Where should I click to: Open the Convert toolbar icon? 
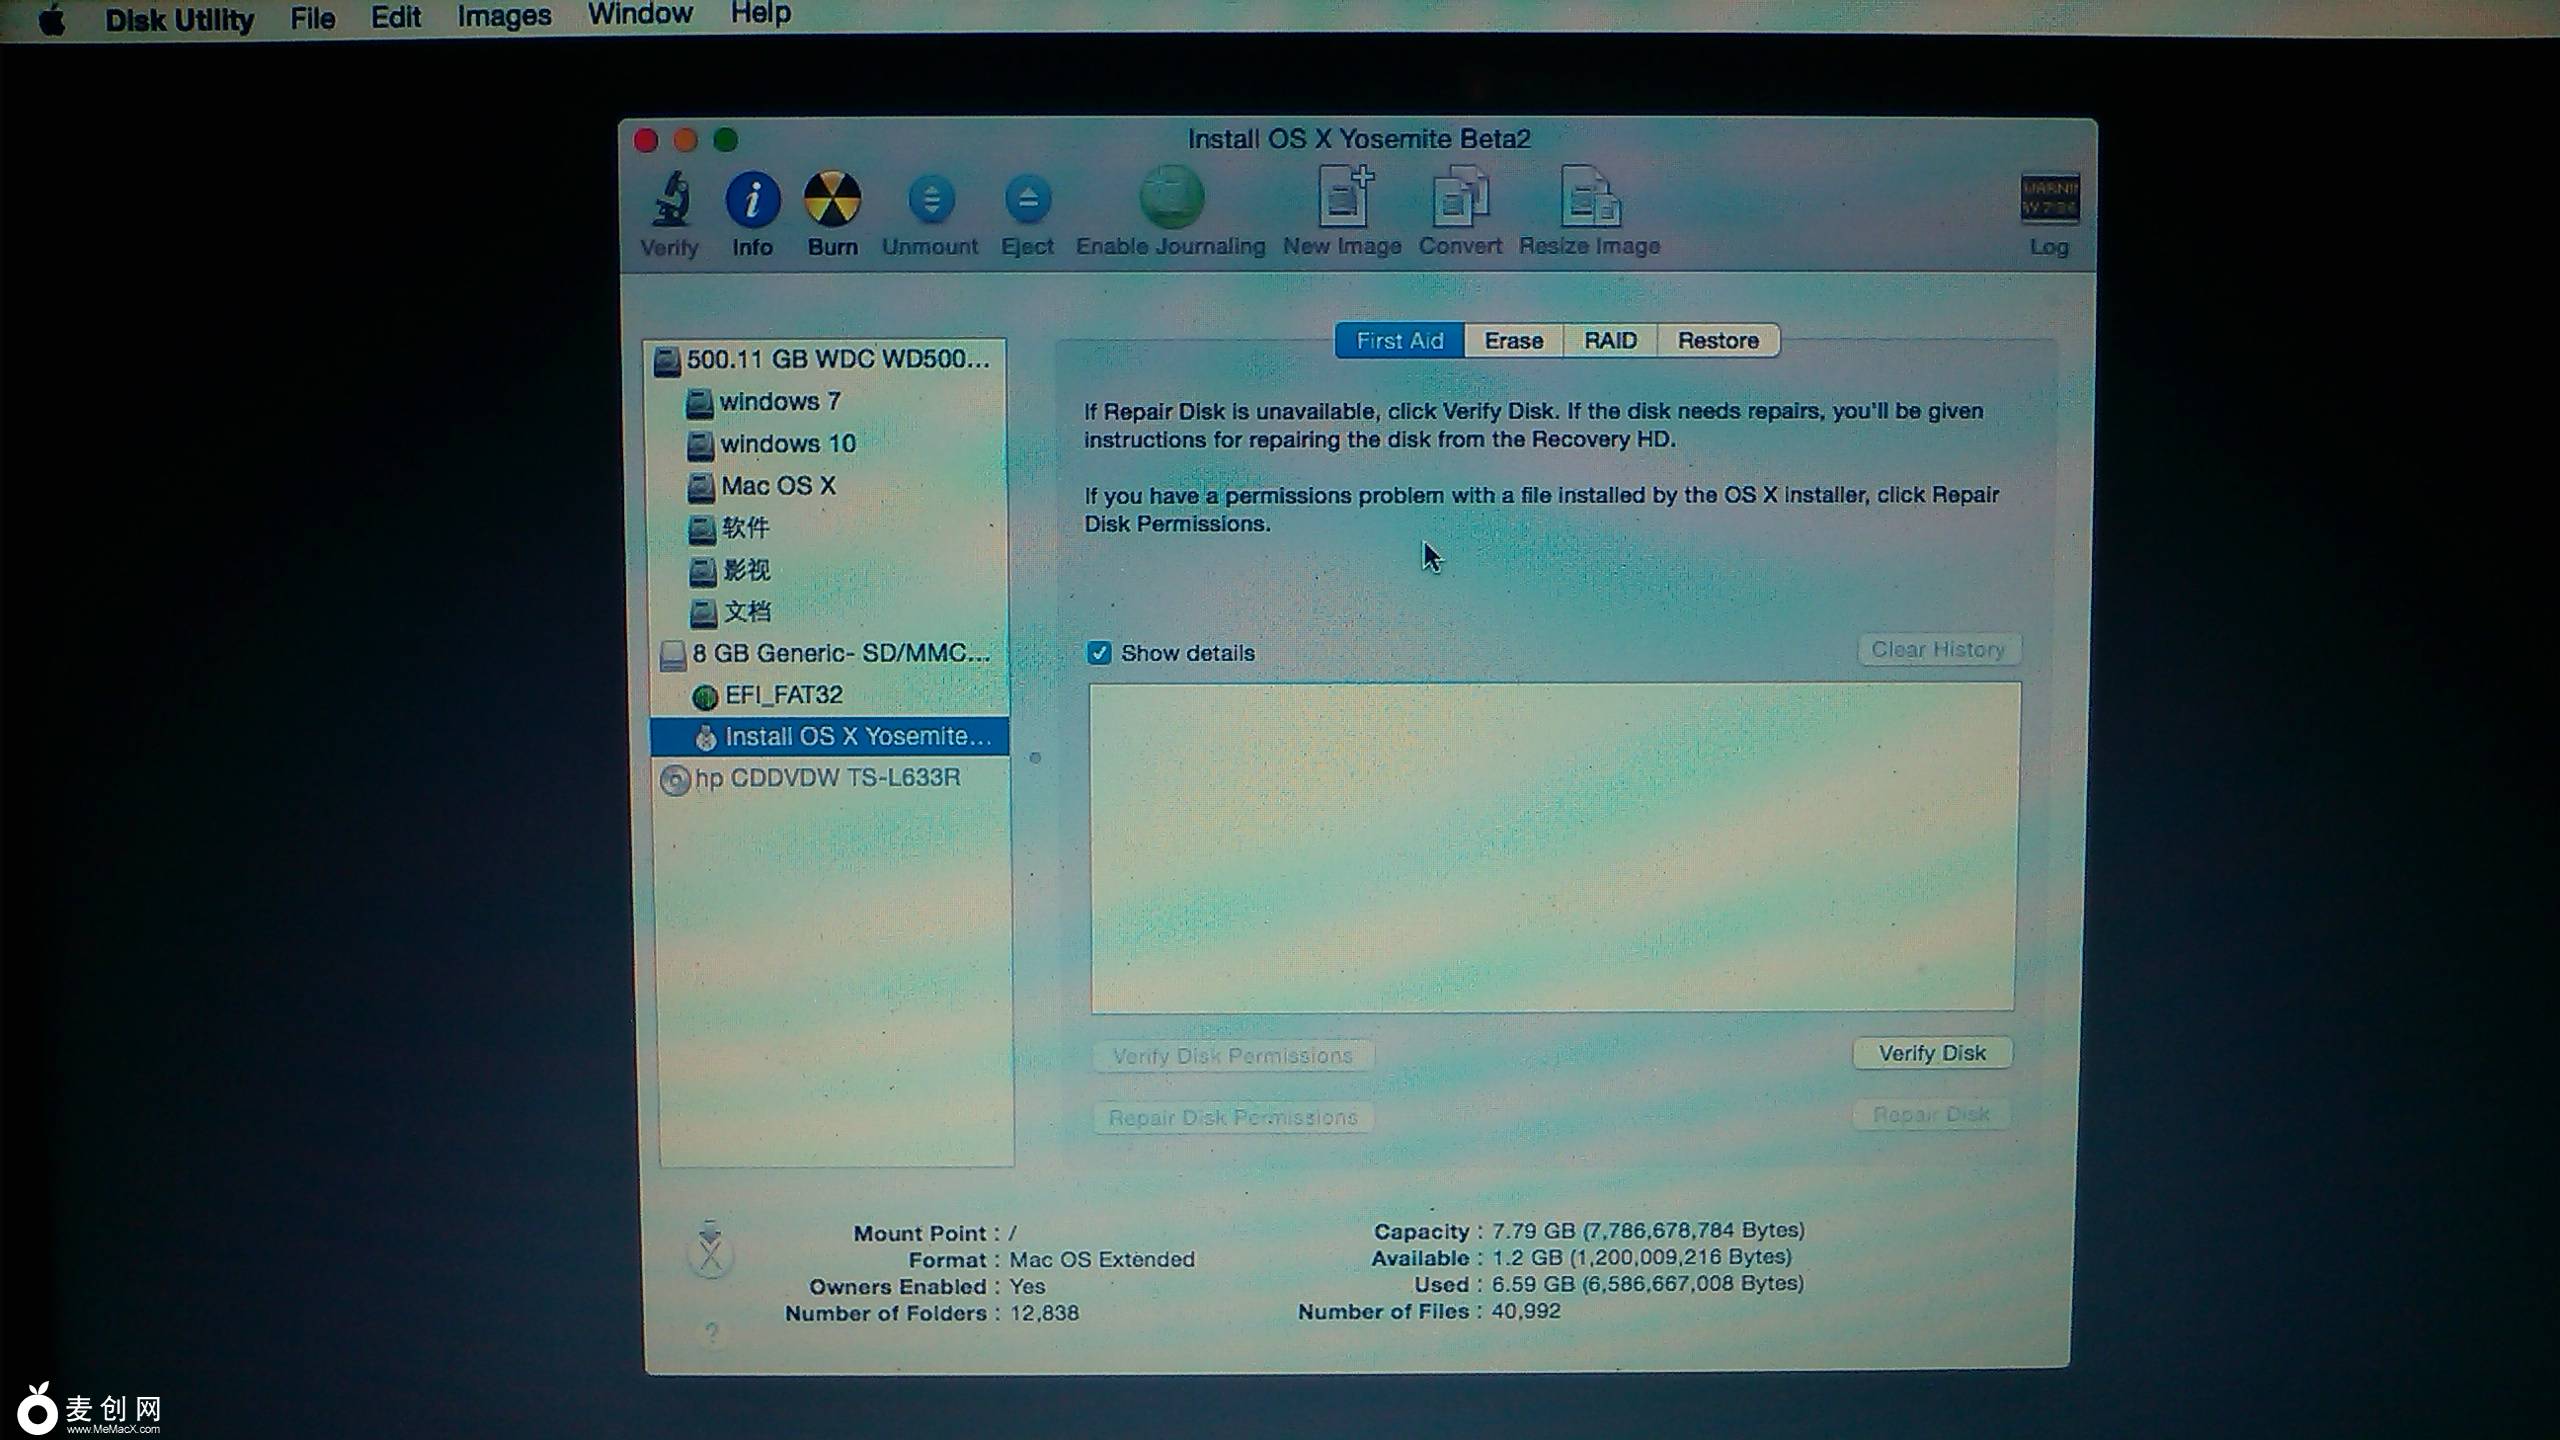(1459, 198)
